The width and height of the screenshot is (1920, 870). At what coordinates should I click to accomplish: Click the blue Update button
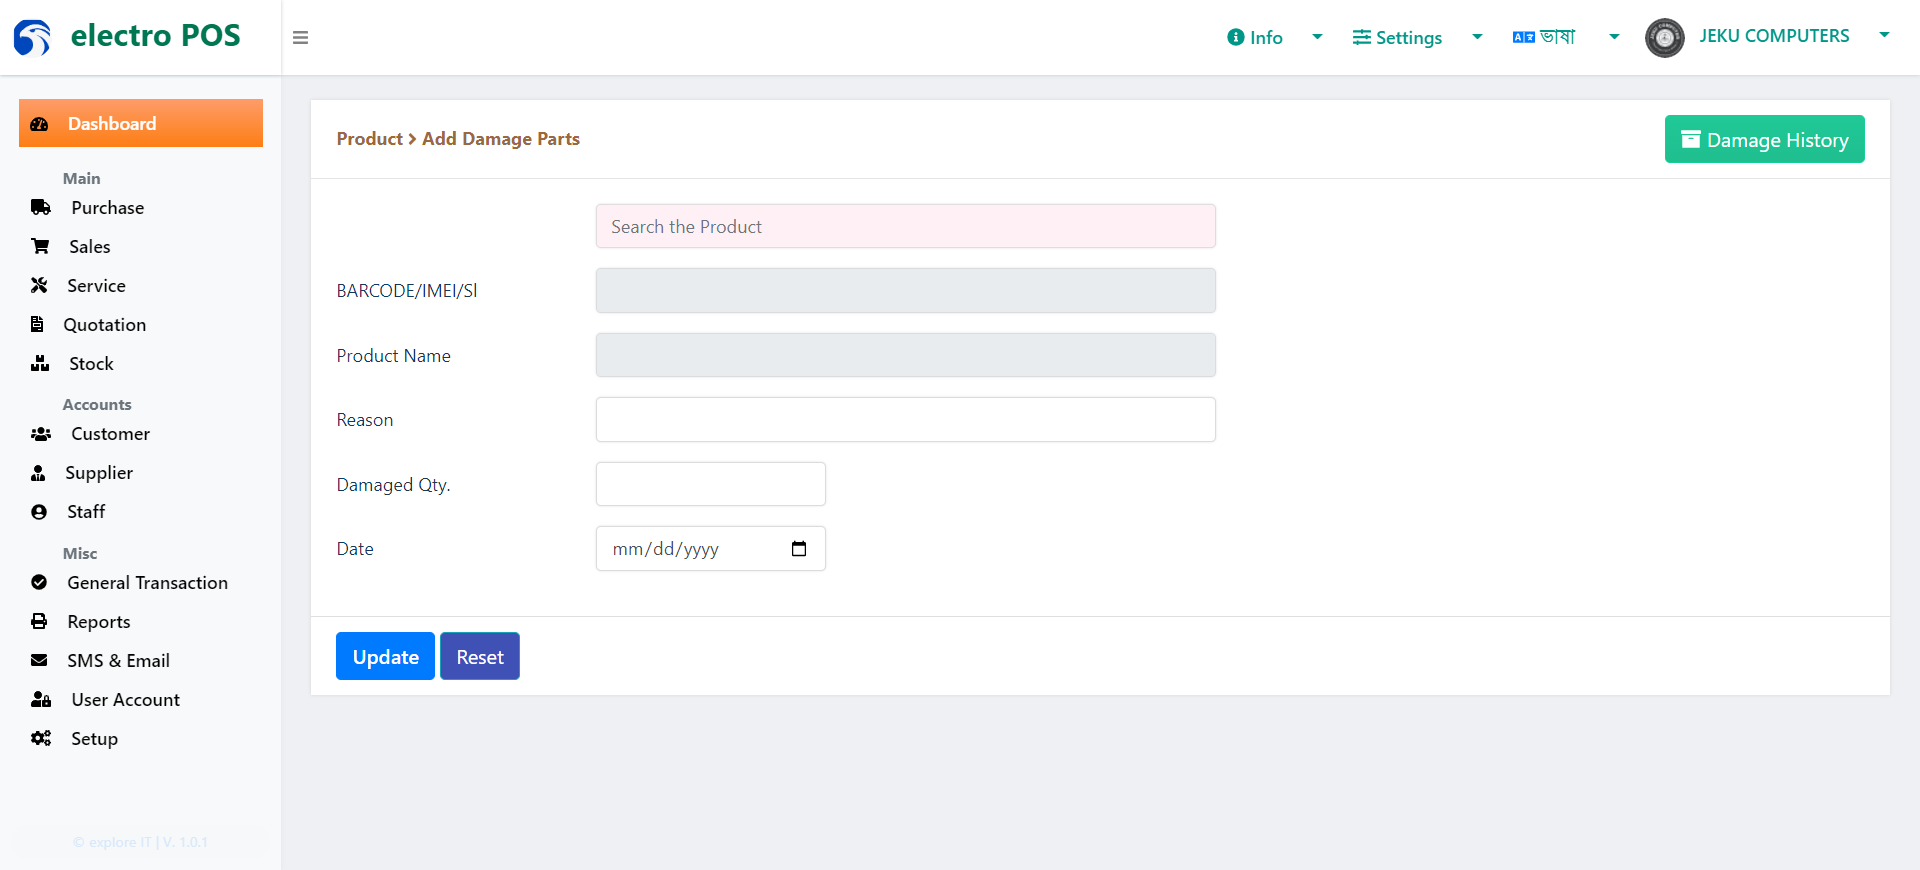[385, 656]
